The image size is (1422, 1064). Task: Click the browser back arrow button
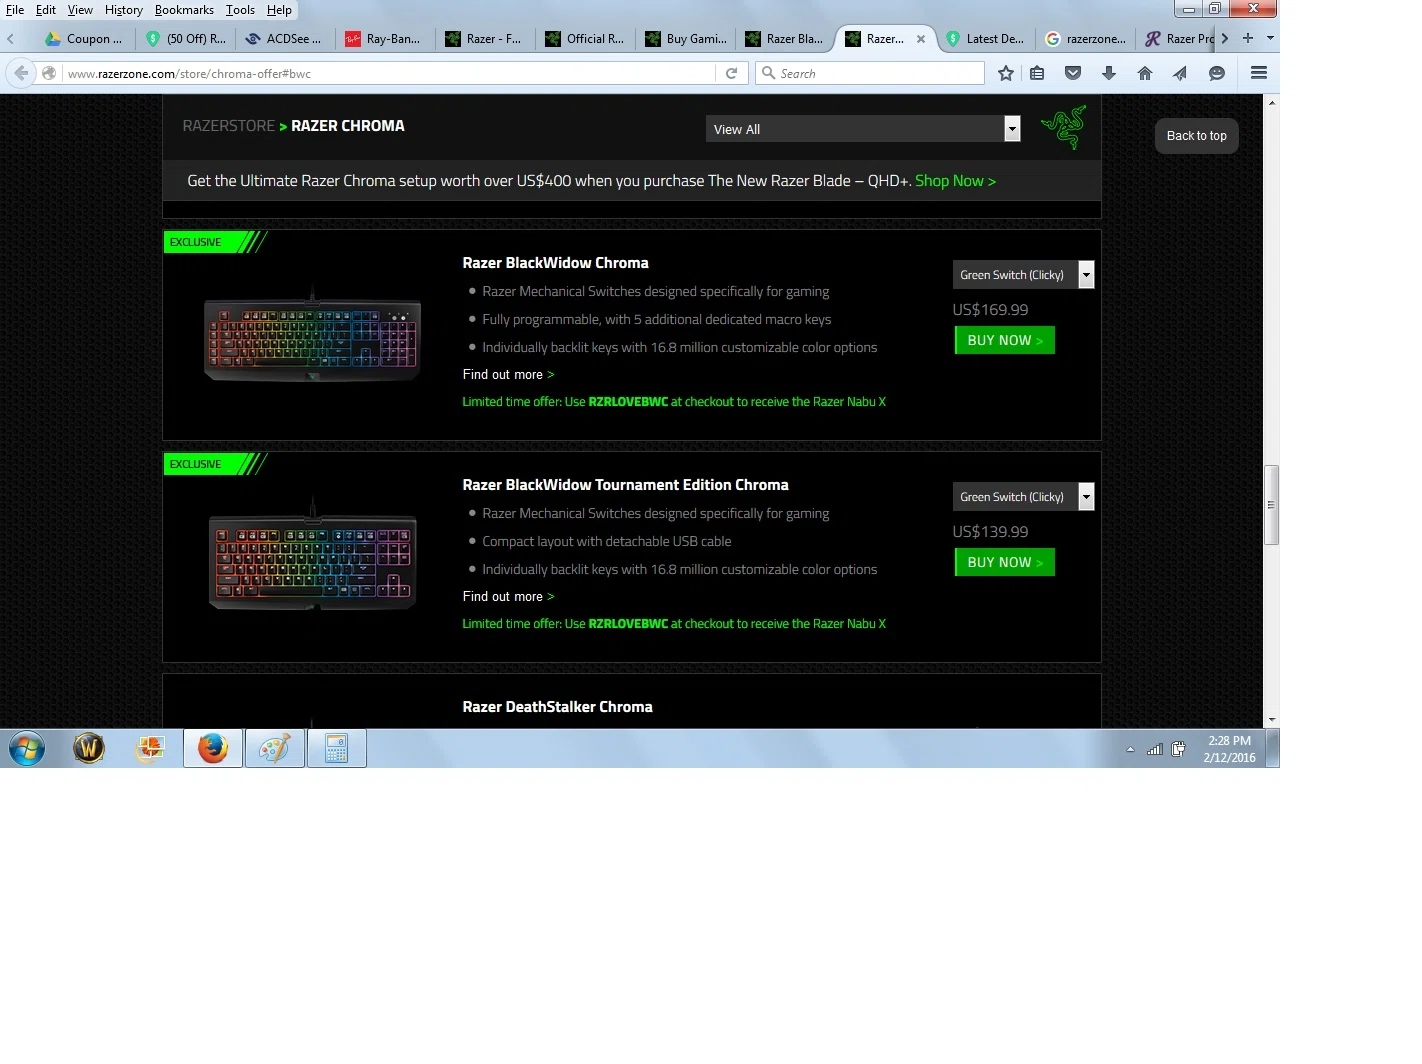click(21, 73)
